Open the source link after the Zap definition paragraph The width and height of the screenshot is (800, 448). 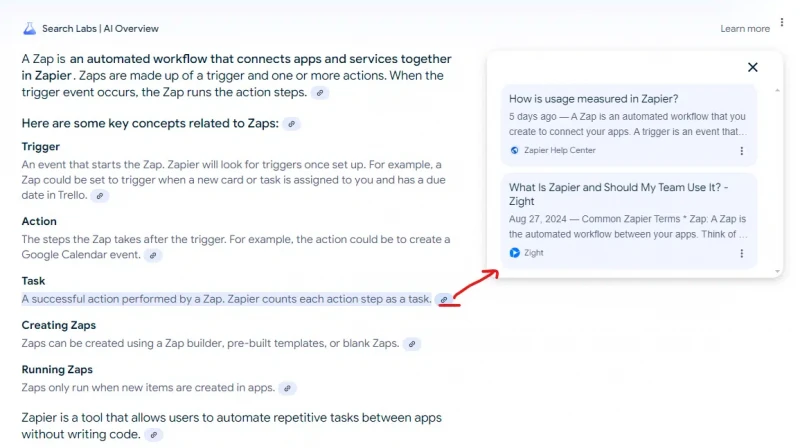tap(320, 93)
